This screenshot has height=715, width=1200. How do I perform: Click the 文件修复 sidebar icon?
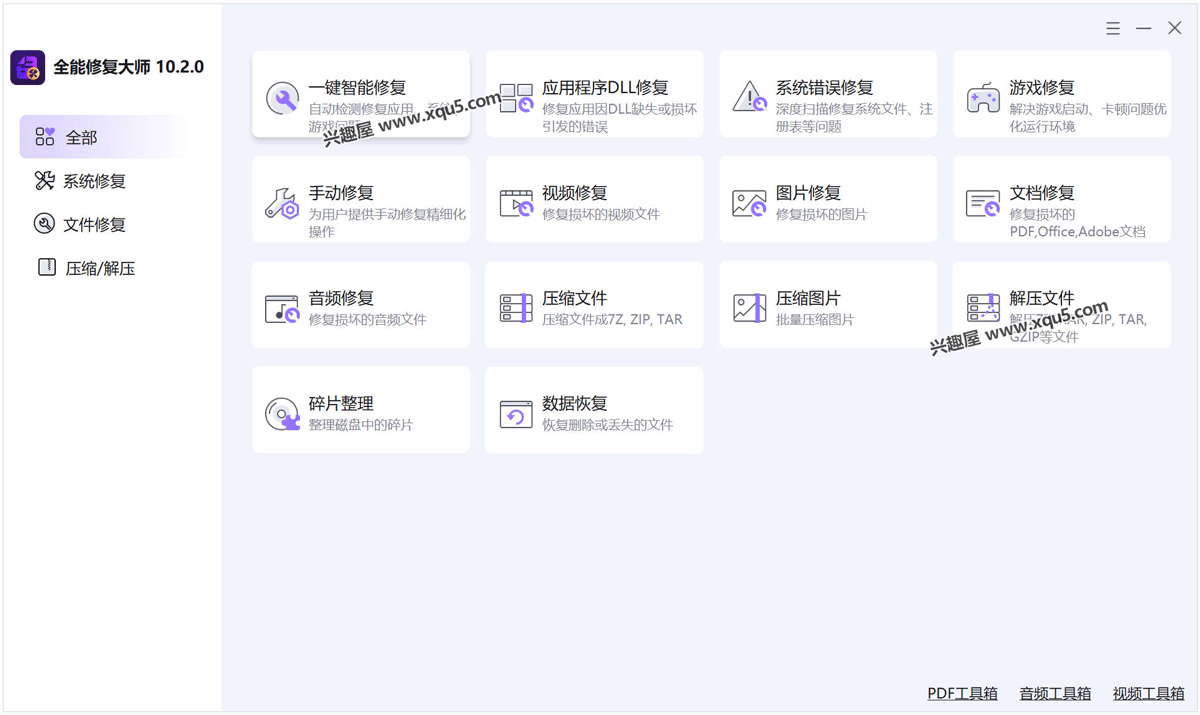(x=45, y=224)
